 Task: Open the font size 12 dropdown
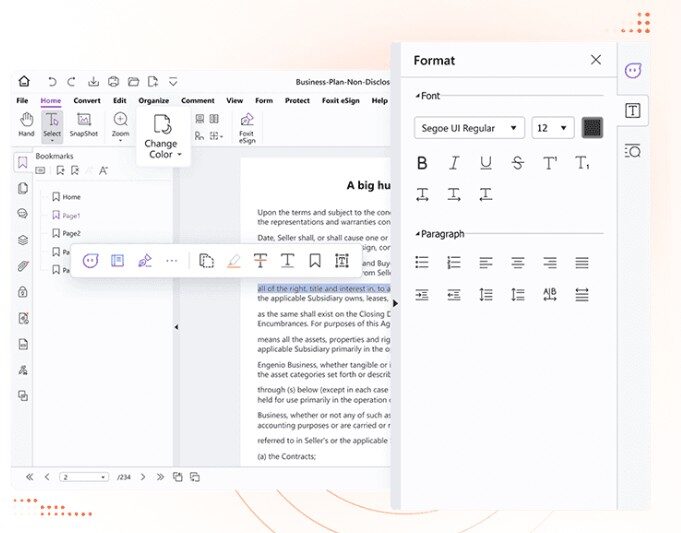tap(552, 128)
